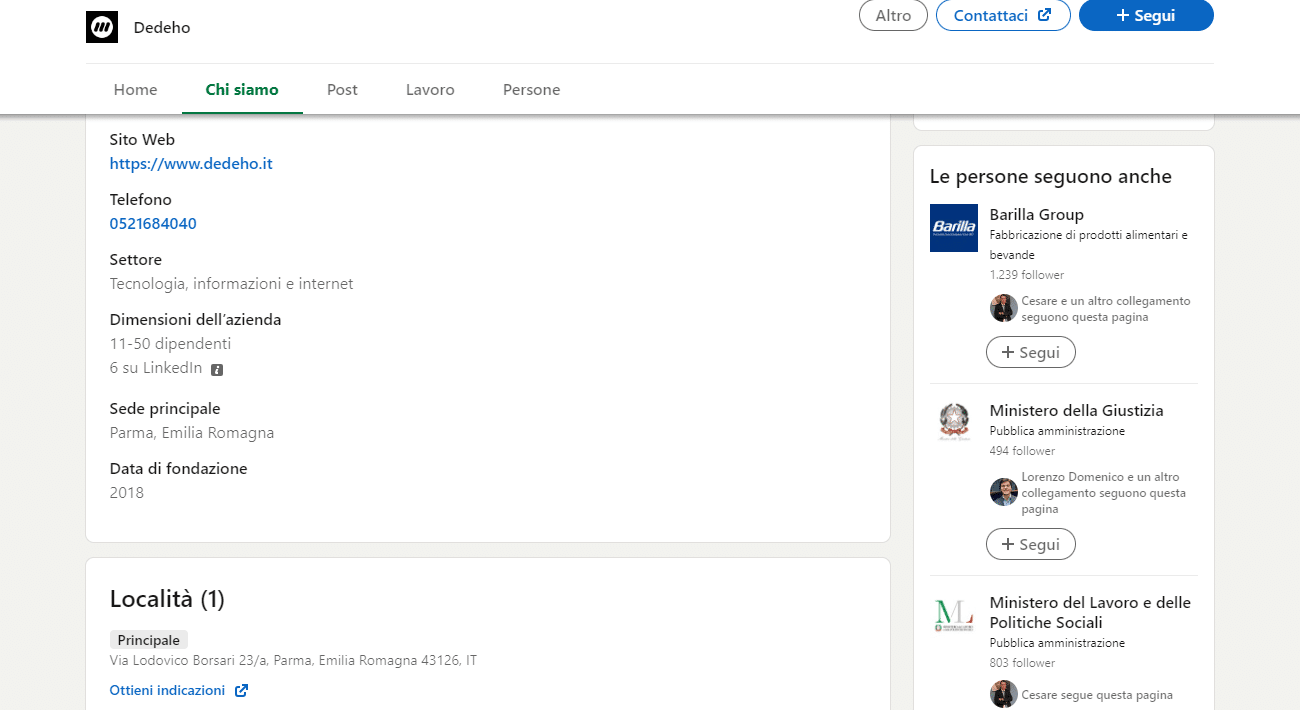The image size is (1300, 710).
Task: Click the Ottieni indicazioni link
Action: click(x=167, y=690)
